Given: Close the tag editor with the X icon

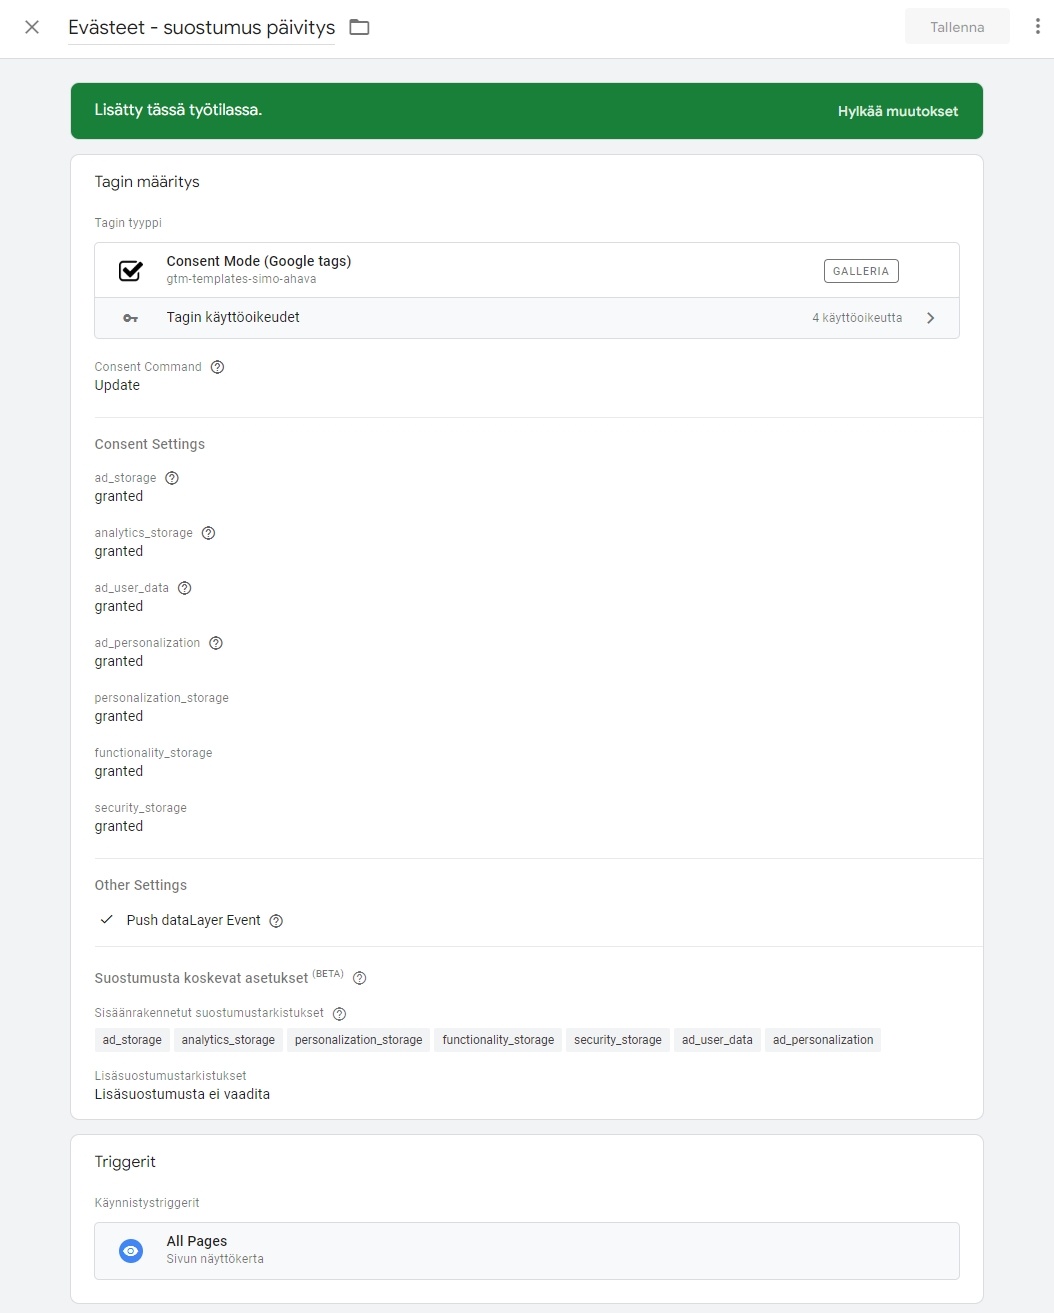Looking at the screenshot, I should click(32, 27).
